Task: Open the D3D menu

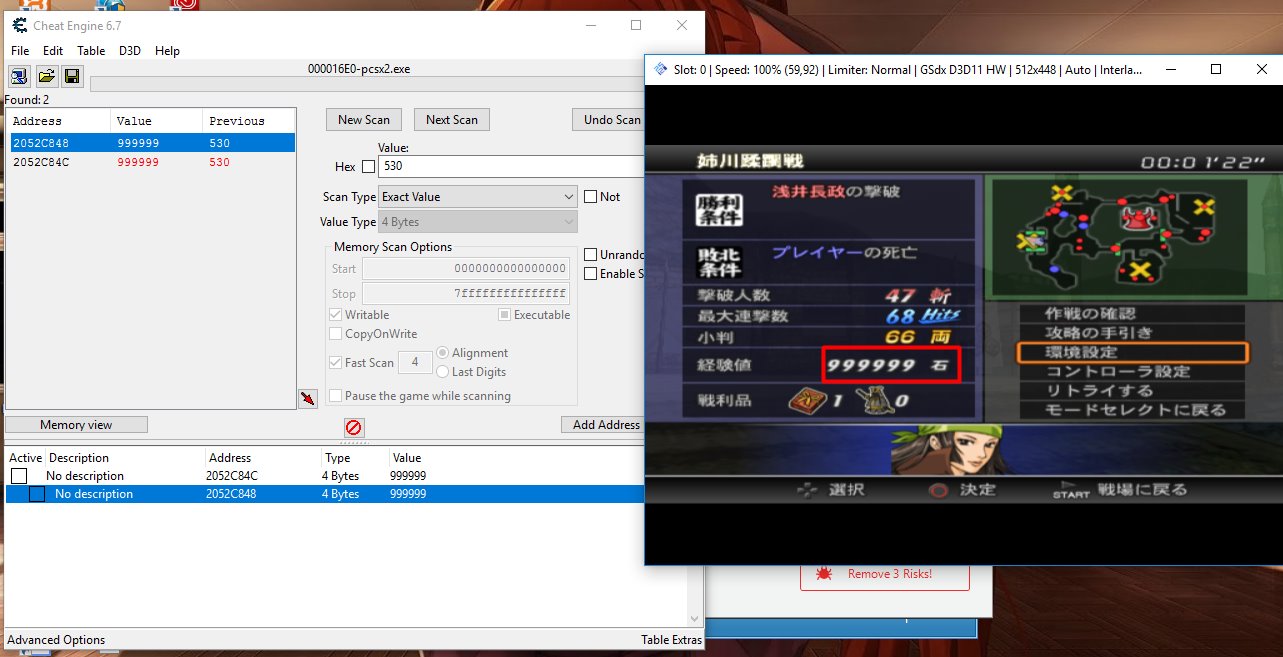Action: click(x=130, y=51)
